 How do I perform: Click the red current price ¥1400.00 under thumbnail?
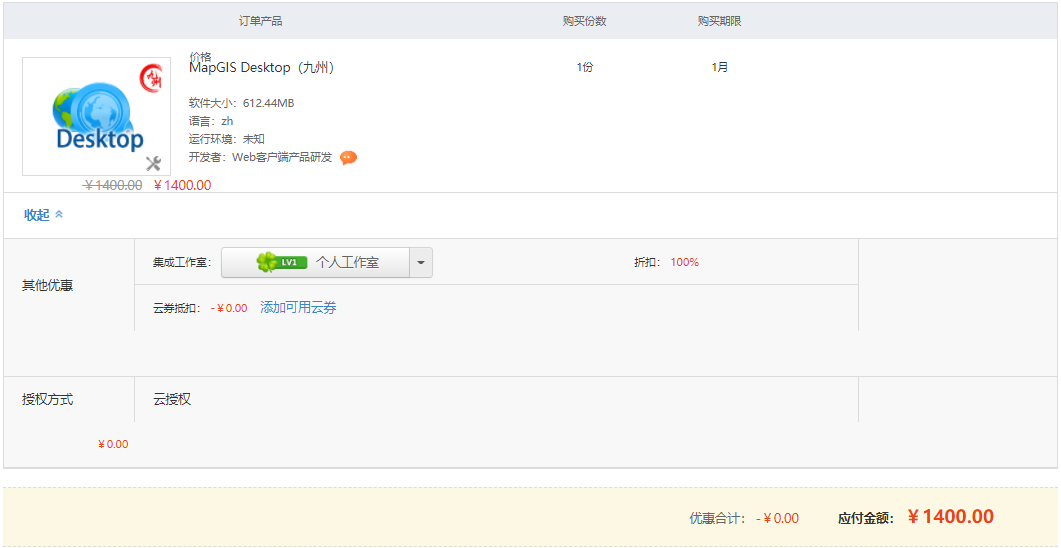(183, 185)
